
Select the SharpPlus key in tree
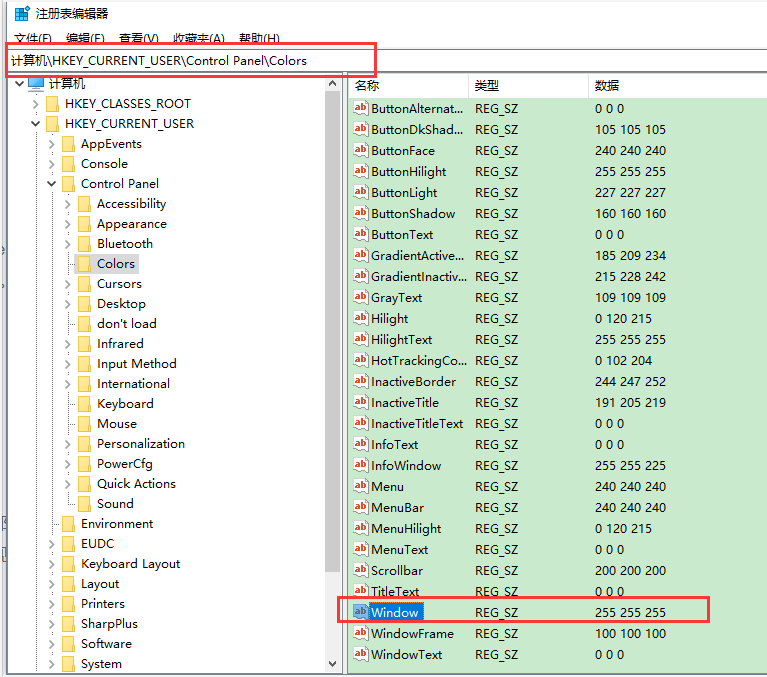click(x=109, y=624)
